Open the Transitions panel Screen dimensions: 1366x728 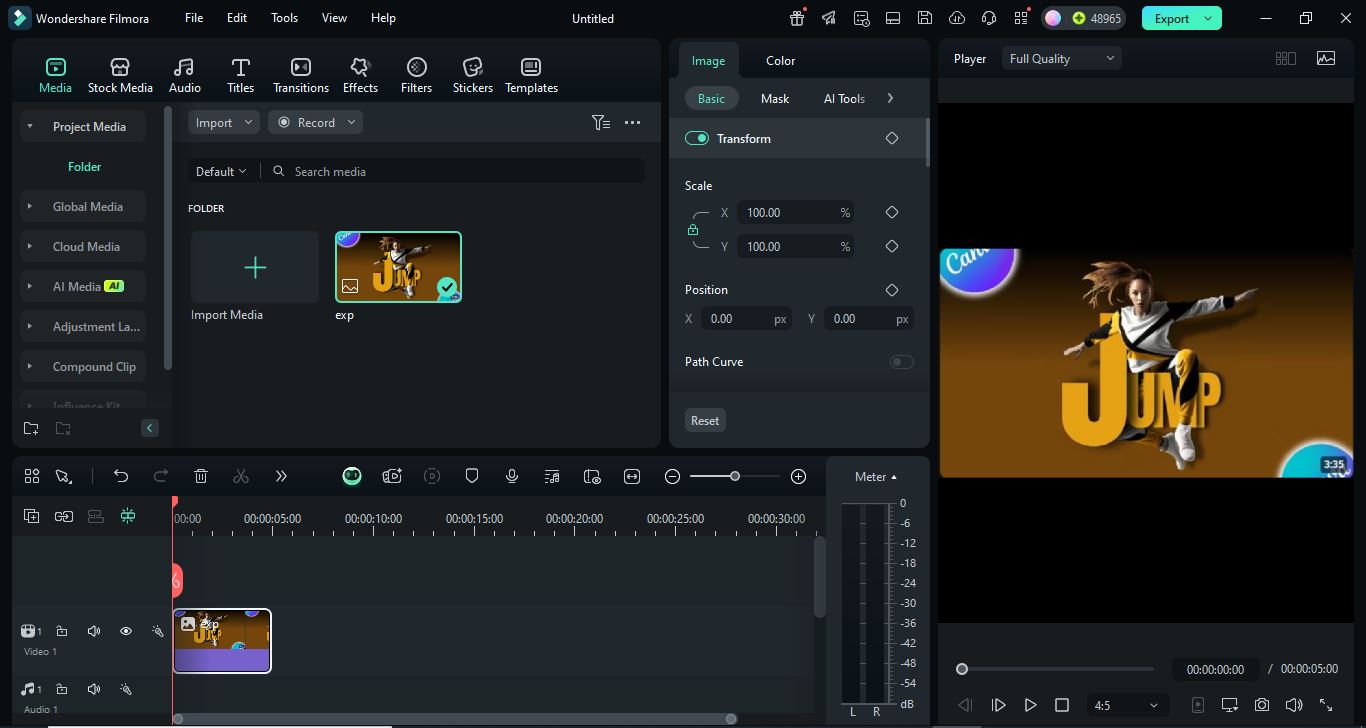tap(301, 76)
